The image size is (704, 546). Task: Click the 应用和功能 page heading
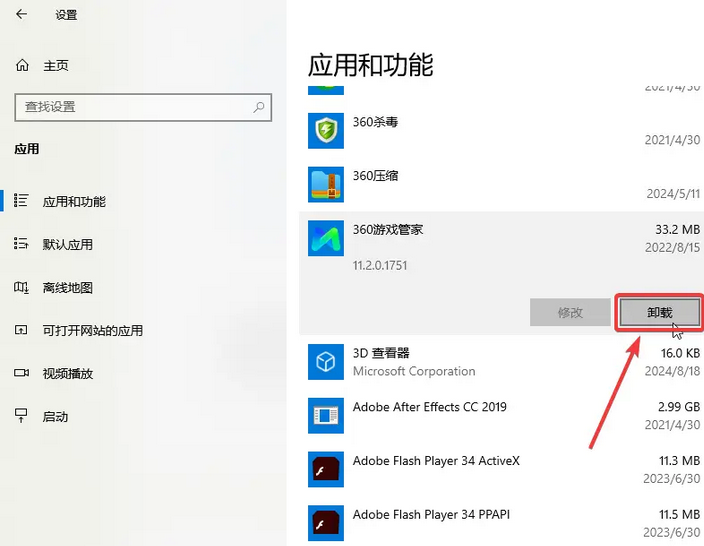click(x=371, y=65)
